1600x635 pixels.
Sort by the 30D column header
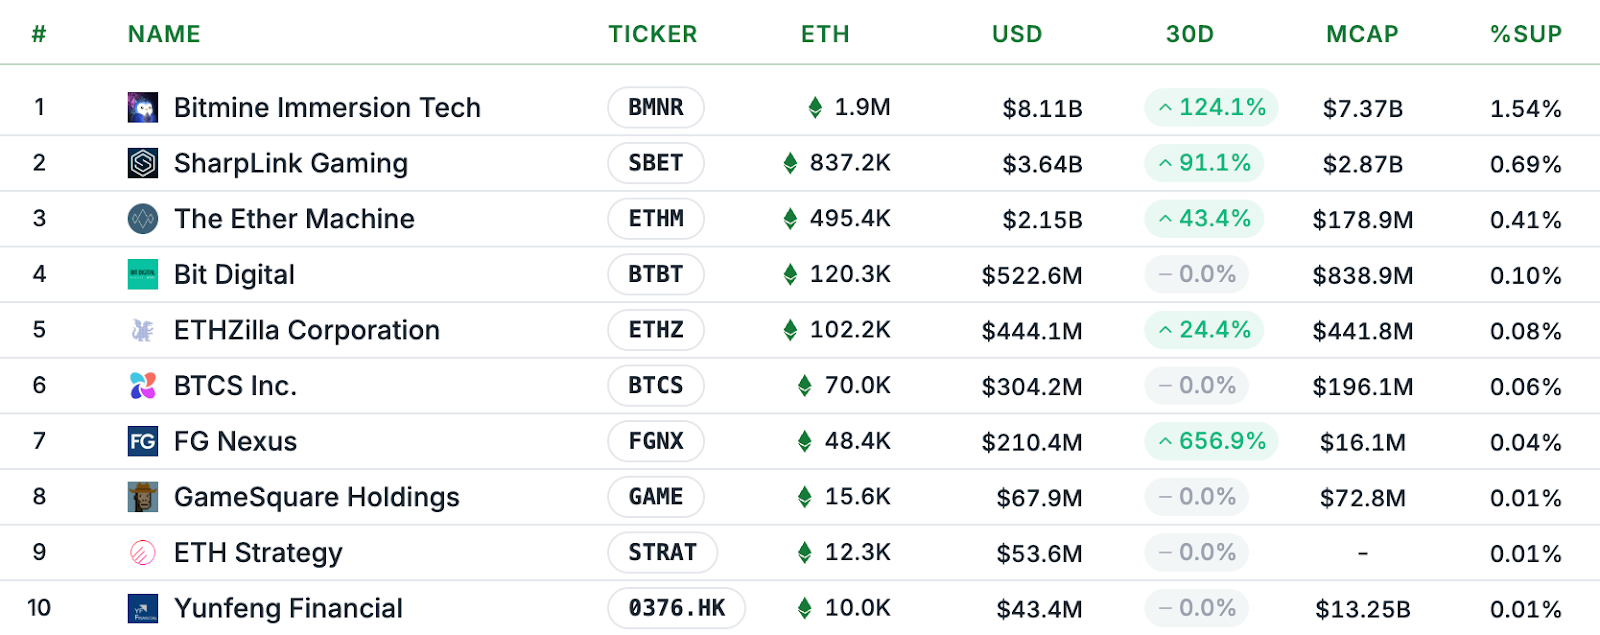pos(1189,33)
